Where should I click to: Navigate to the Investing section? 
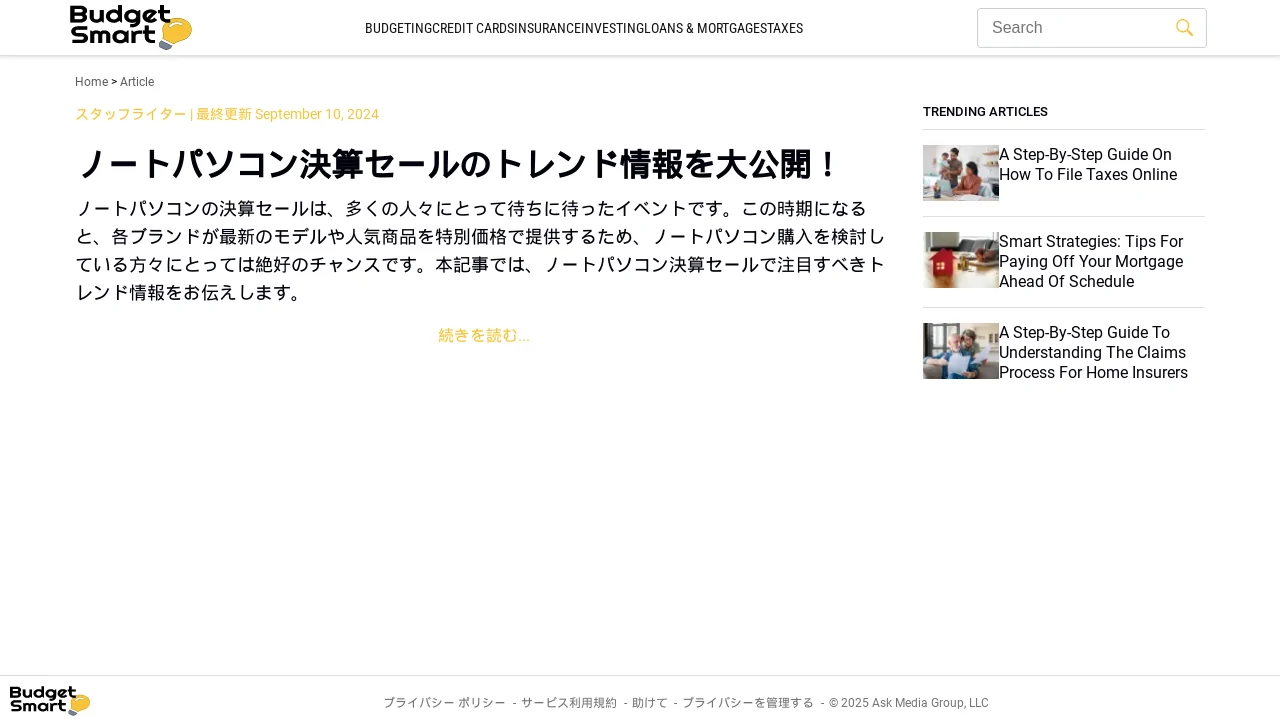[x=612, y=28]
